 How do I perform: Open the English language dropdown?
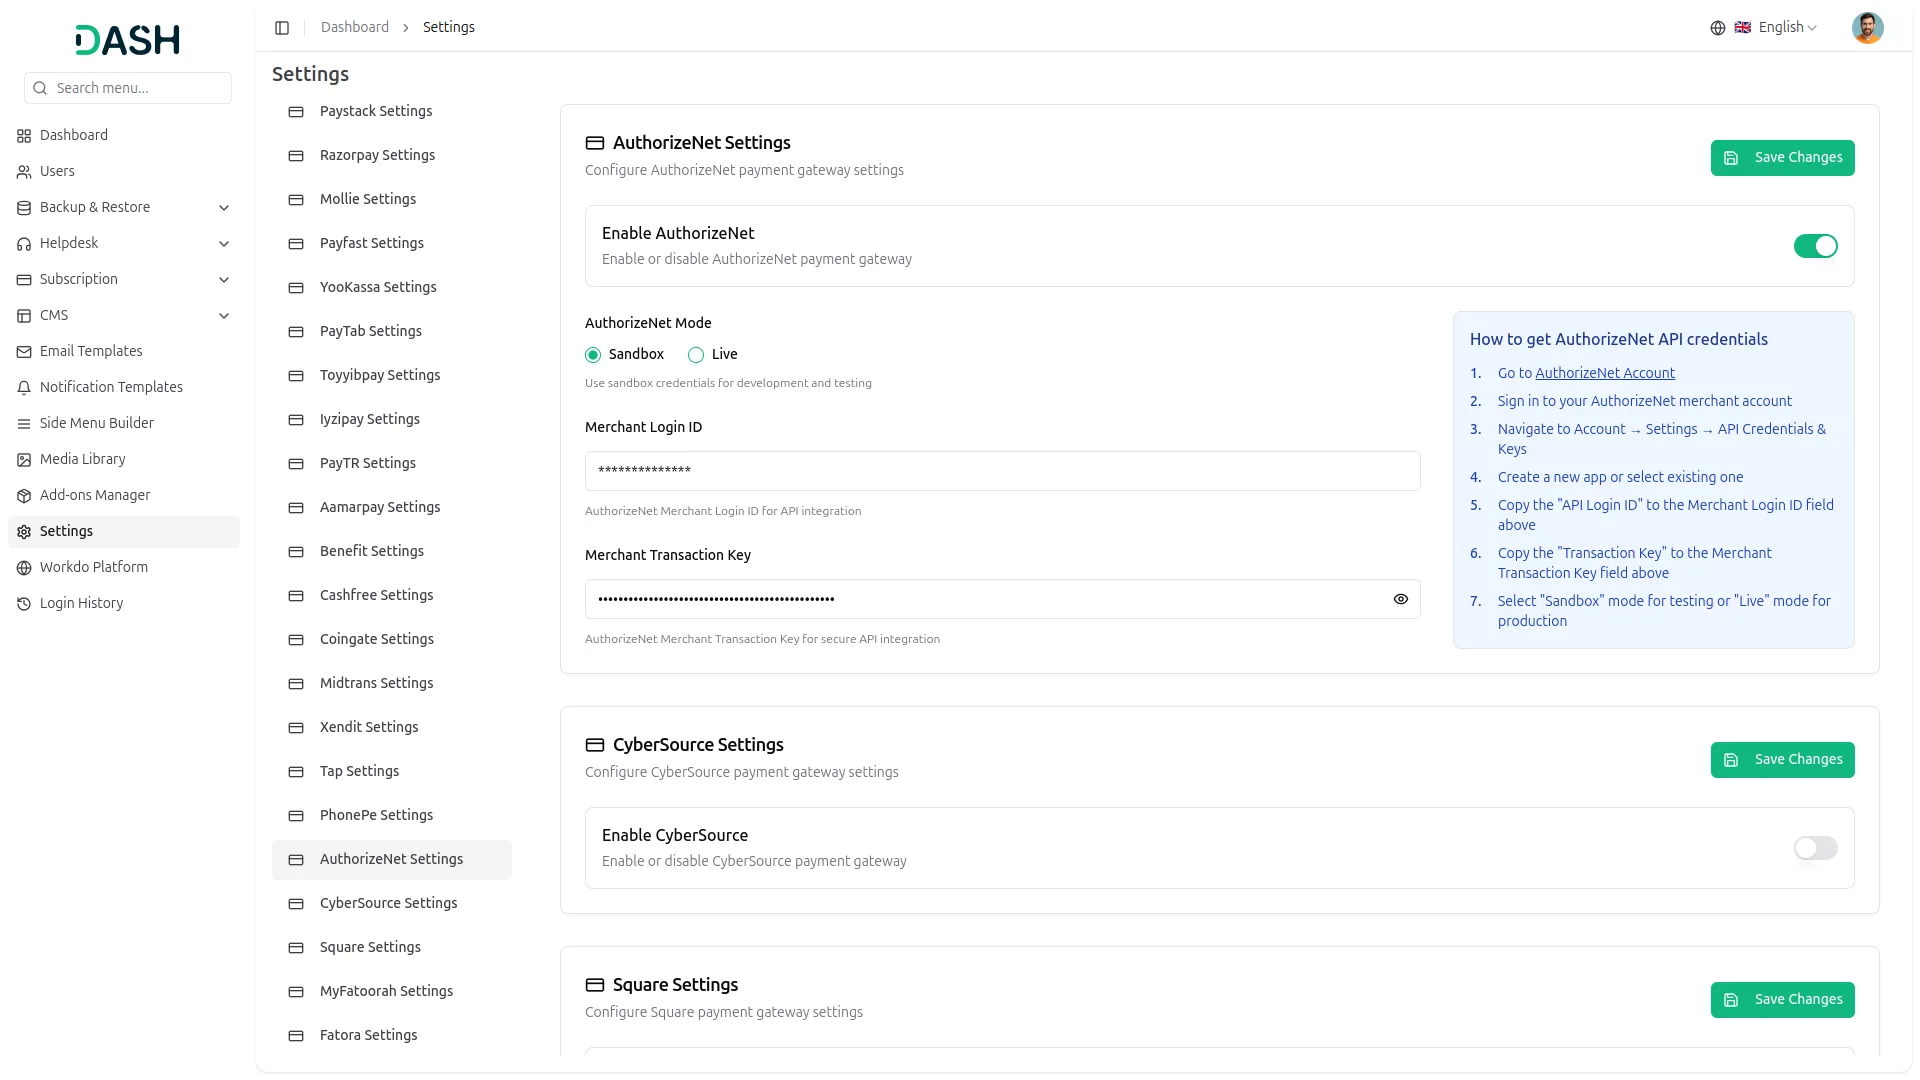[x=1776, y=28]
